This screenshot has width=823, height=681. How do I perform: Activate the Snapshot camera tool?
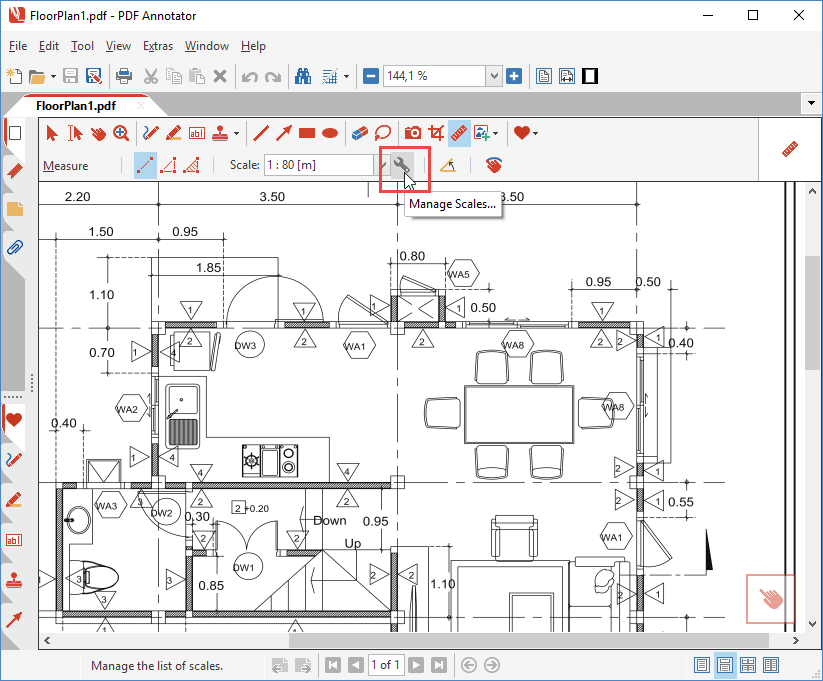click(x=412, y=132)
